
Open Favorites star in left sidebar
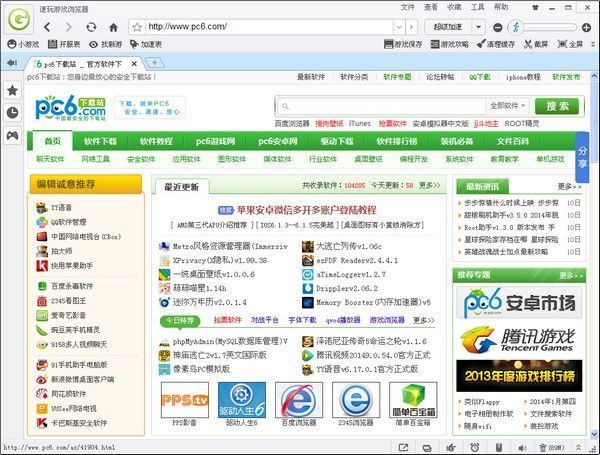[13, 91]
